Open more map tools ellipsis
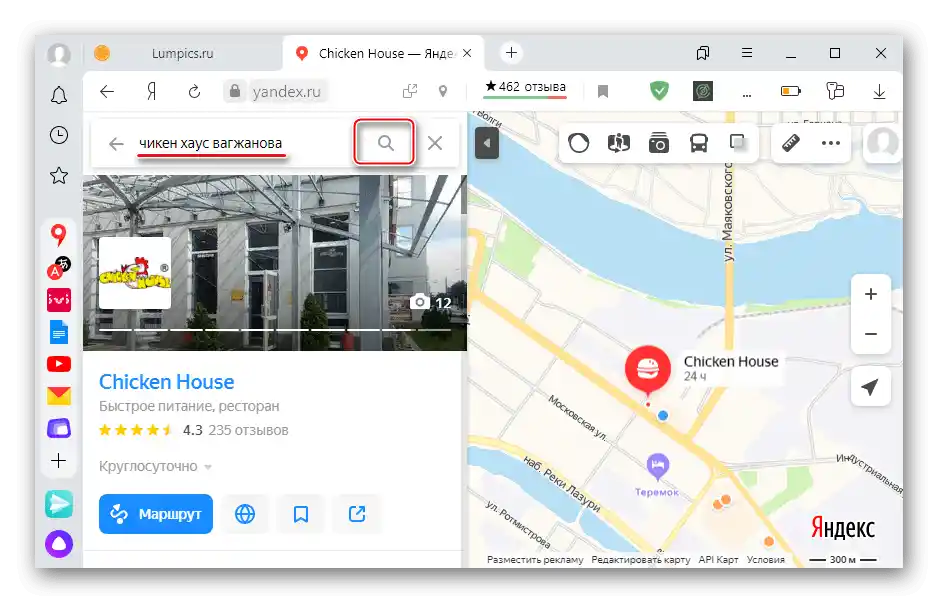Viewport: 938px width, 603px height. [x=831, y=143]
